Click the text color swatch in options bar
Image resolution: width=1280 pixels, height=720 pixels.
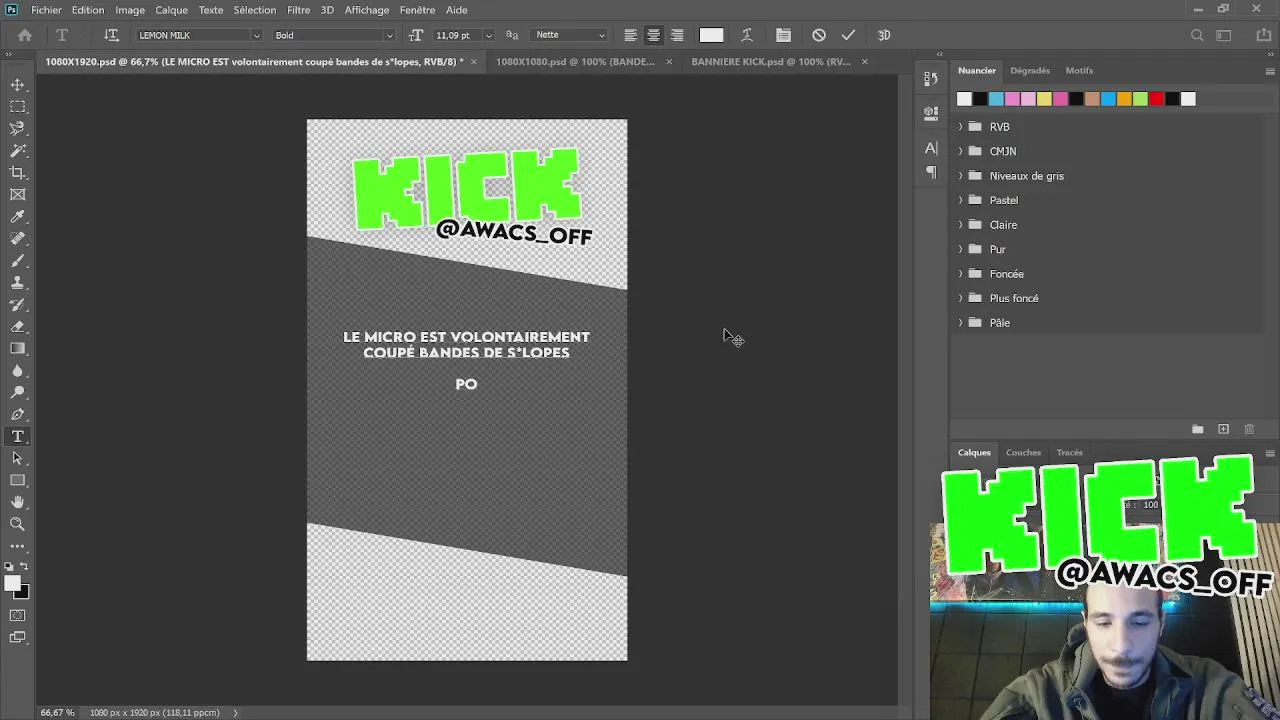point(711,35)
